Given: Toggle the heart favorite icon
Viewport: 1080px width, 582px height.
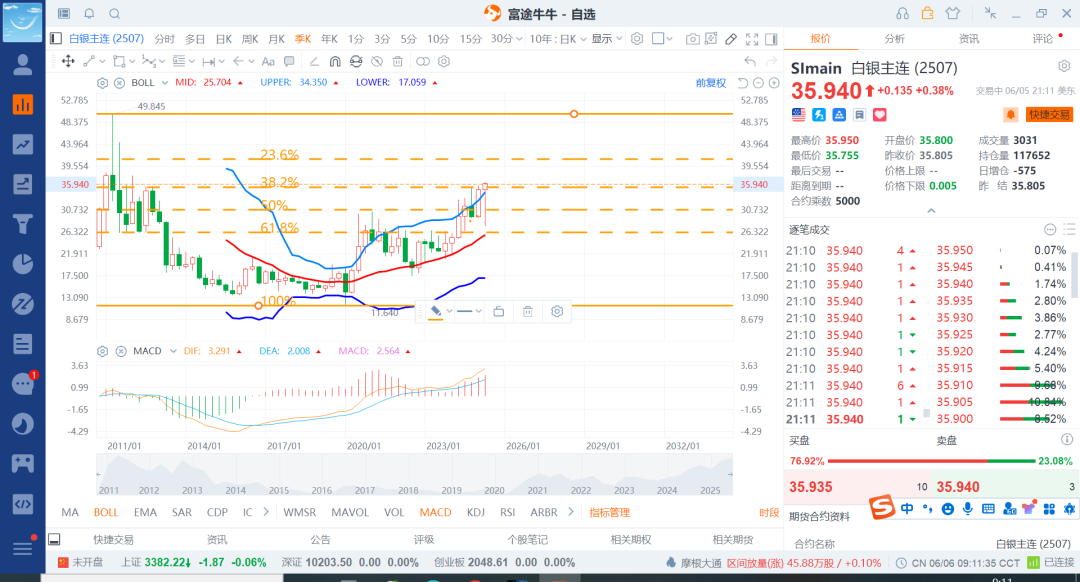Looking at the screenshot, I should [x=880, y=115].
